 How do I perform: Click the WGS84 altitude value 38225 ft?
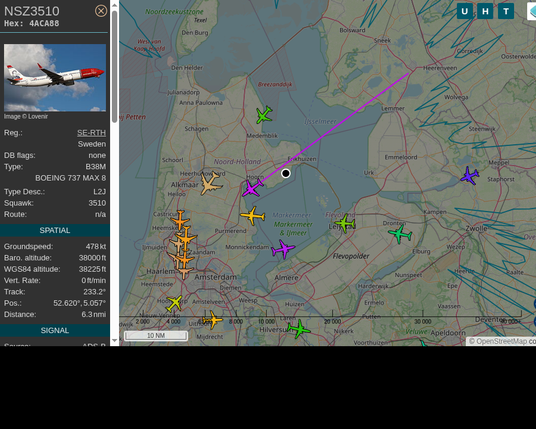(92, 269)
